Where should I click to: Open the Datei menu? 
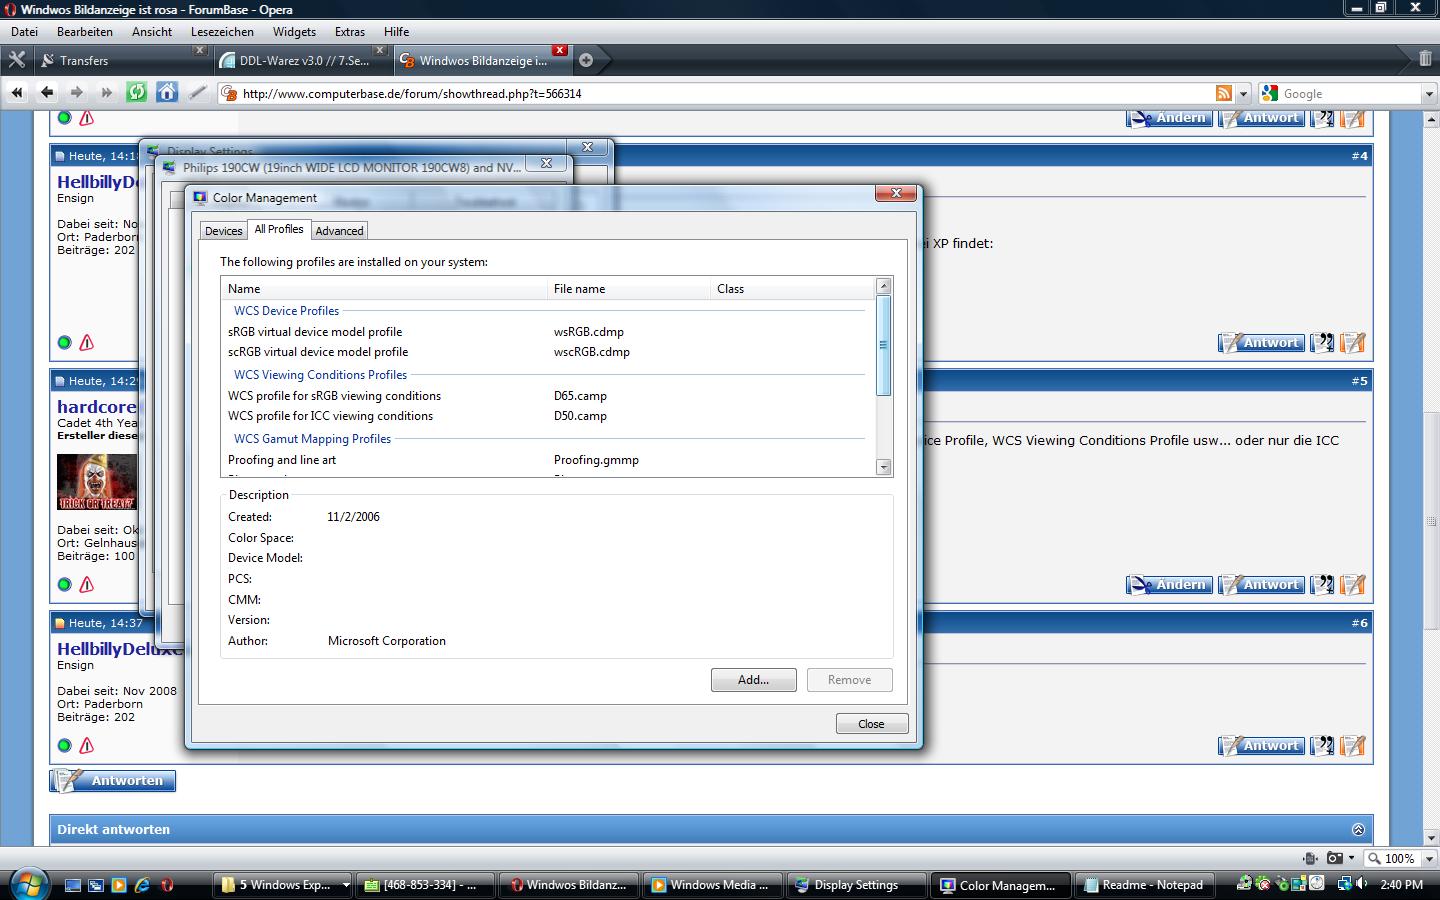point(24,32)
